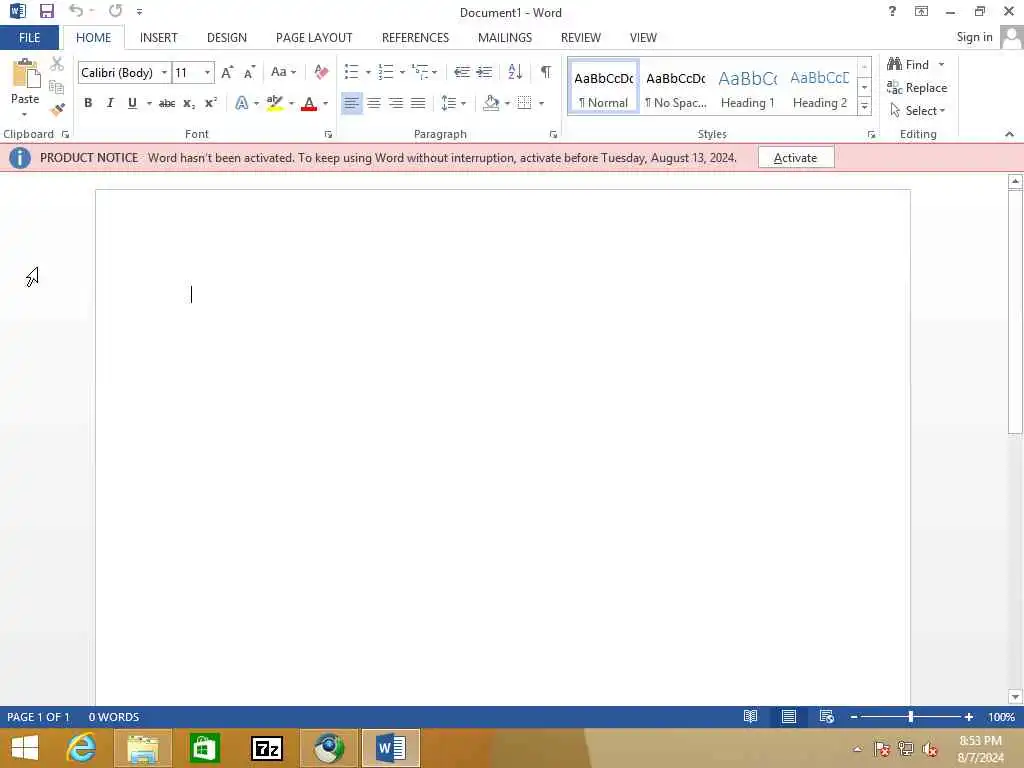Decrease font size with Shrink Font
1024x768 pixels.
[x=249, y=72]
